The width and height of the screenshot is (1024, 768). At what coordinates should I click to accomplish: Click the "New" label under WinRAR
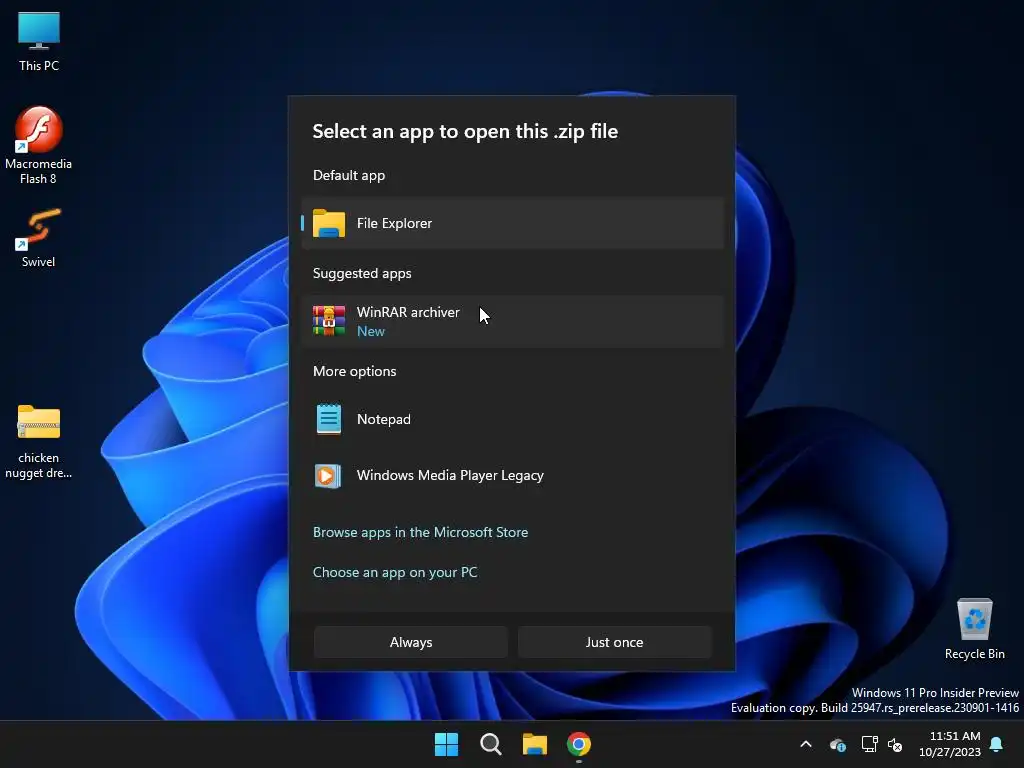371,331
